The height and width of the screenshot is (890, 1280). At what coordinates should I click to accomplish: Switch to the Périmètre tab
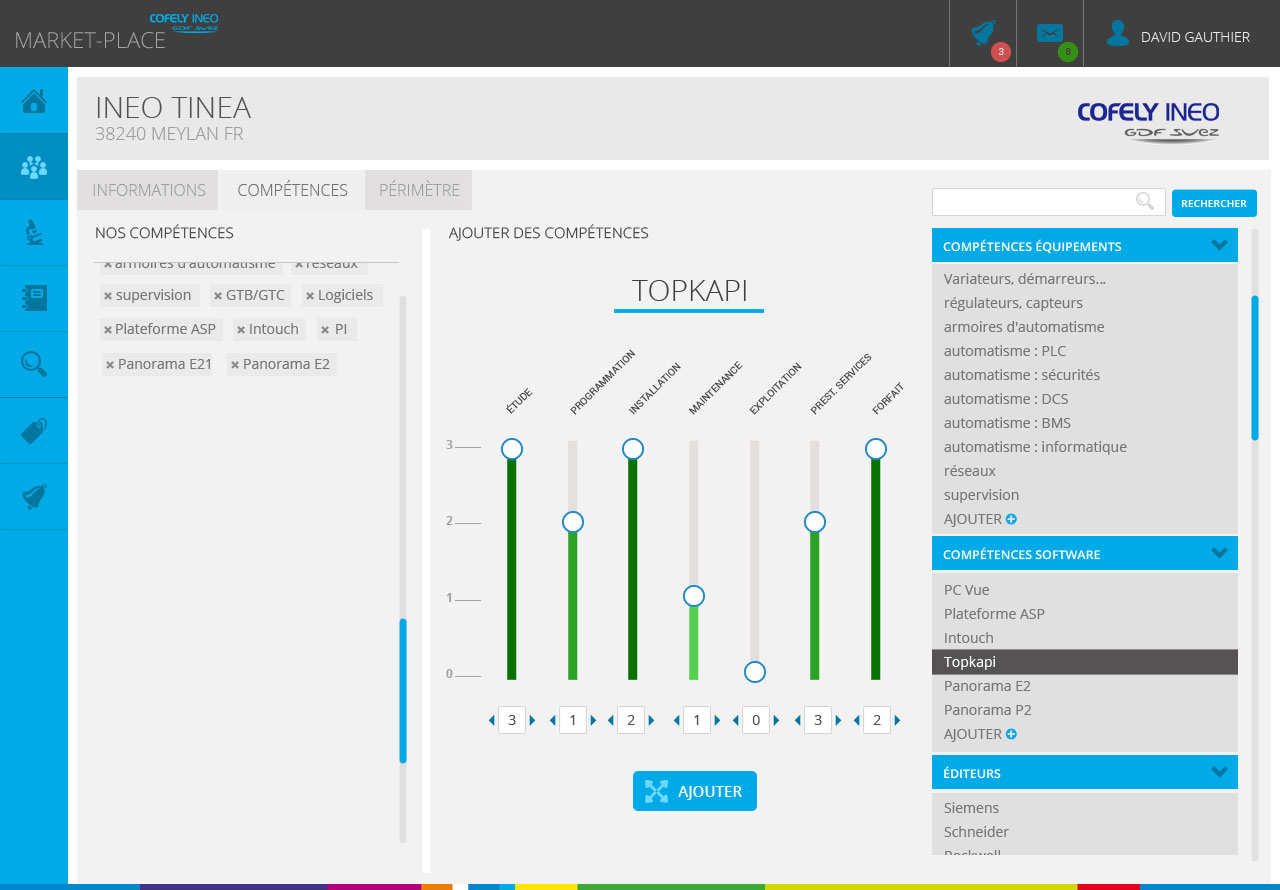419,190
